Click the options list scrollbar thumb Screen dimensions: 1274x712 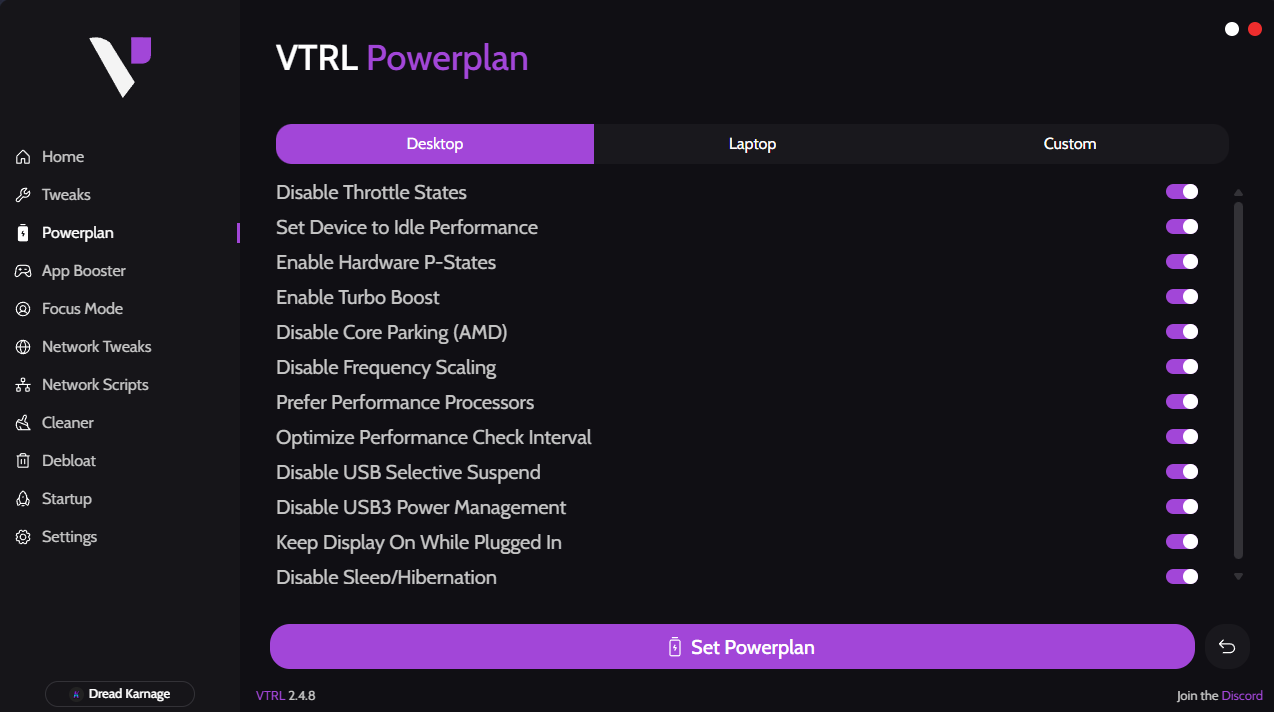[x=1238, y=380]
